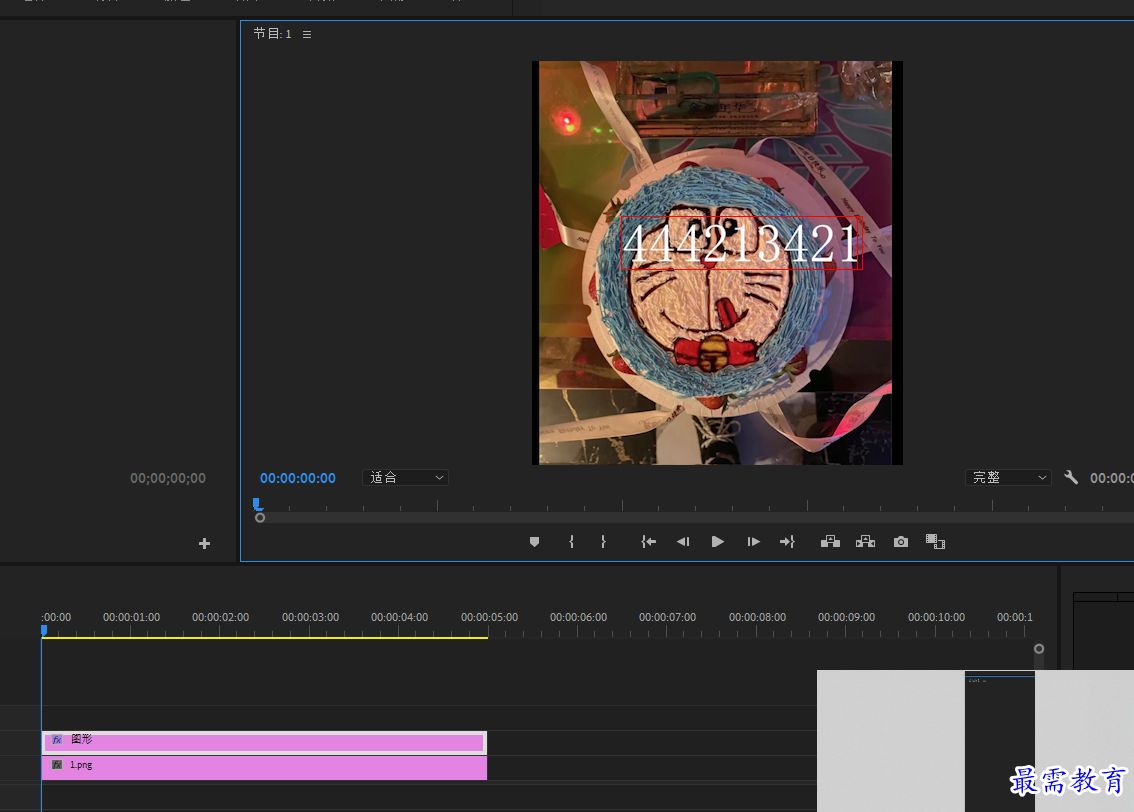Step back one frame
This screenshot has height=812, width=1134.
pyautogui.click(x=683, y=542)
